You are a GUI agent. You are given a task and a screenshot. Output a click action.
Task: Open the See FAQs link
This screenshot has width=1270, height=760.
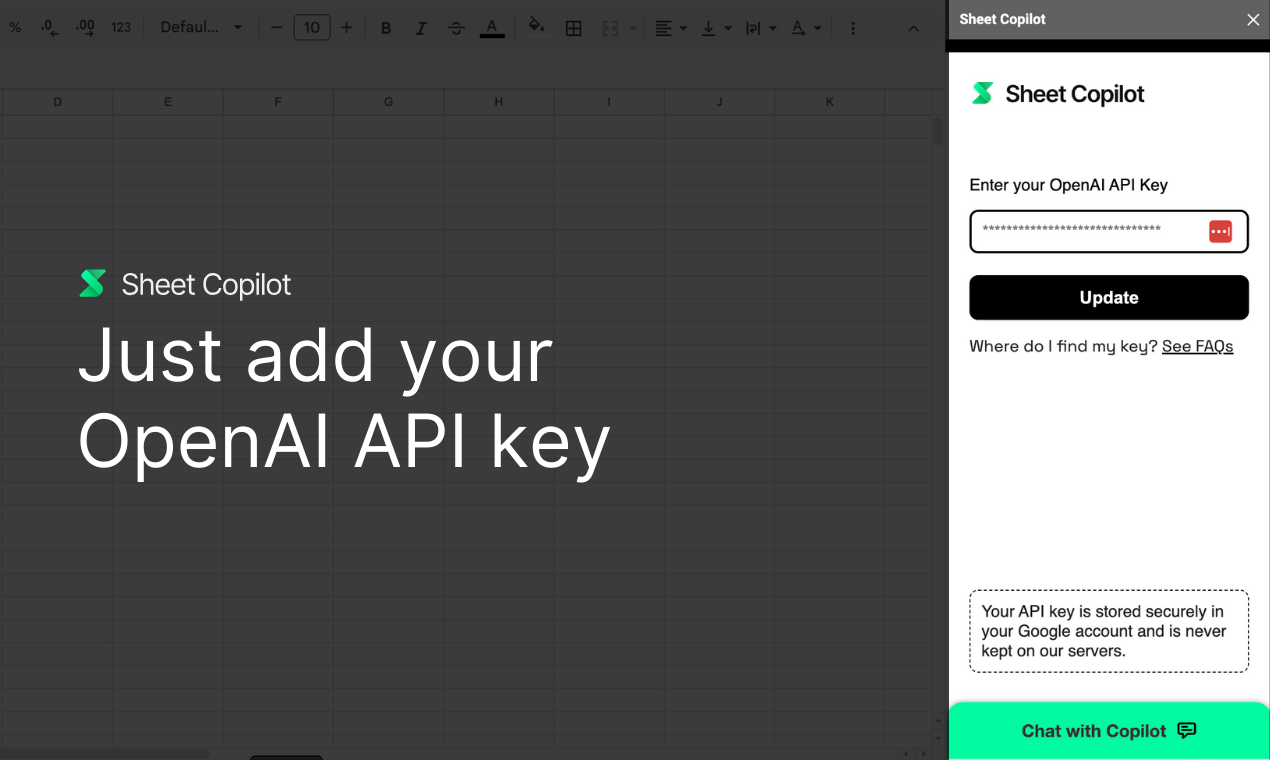point(1197,346)
